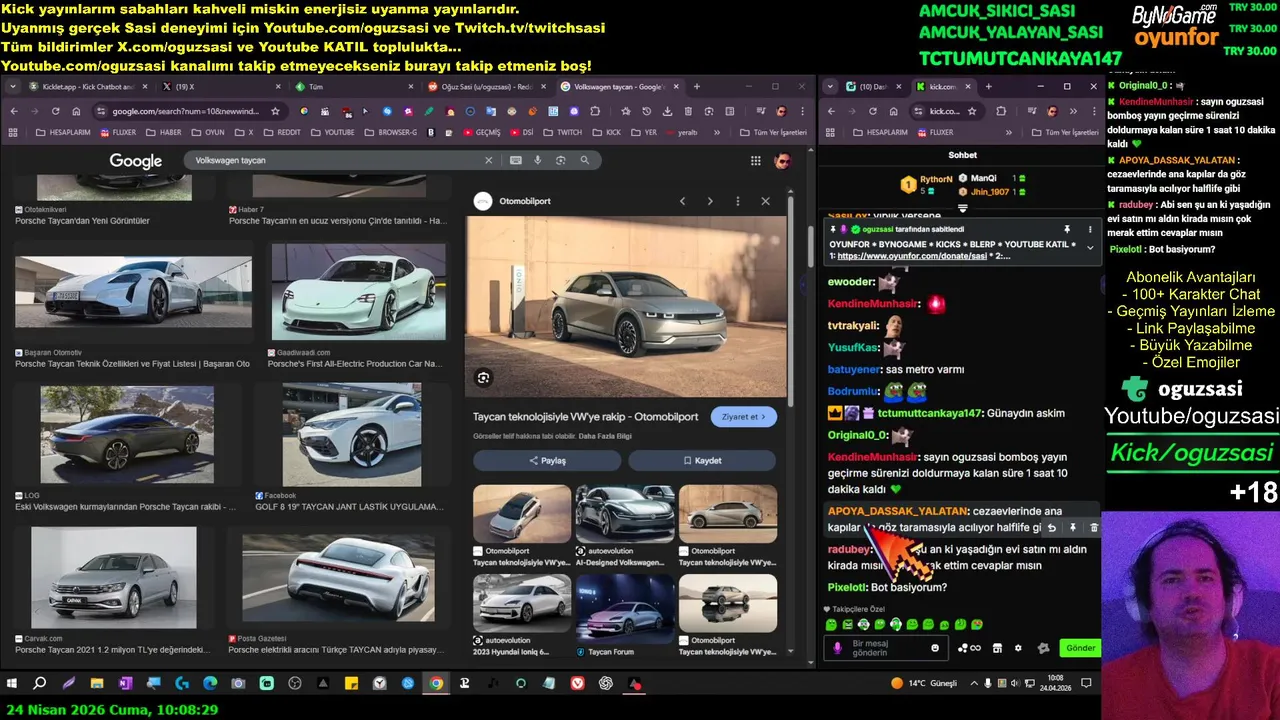Open Chrome menu in left browser

tap(802, 111)
